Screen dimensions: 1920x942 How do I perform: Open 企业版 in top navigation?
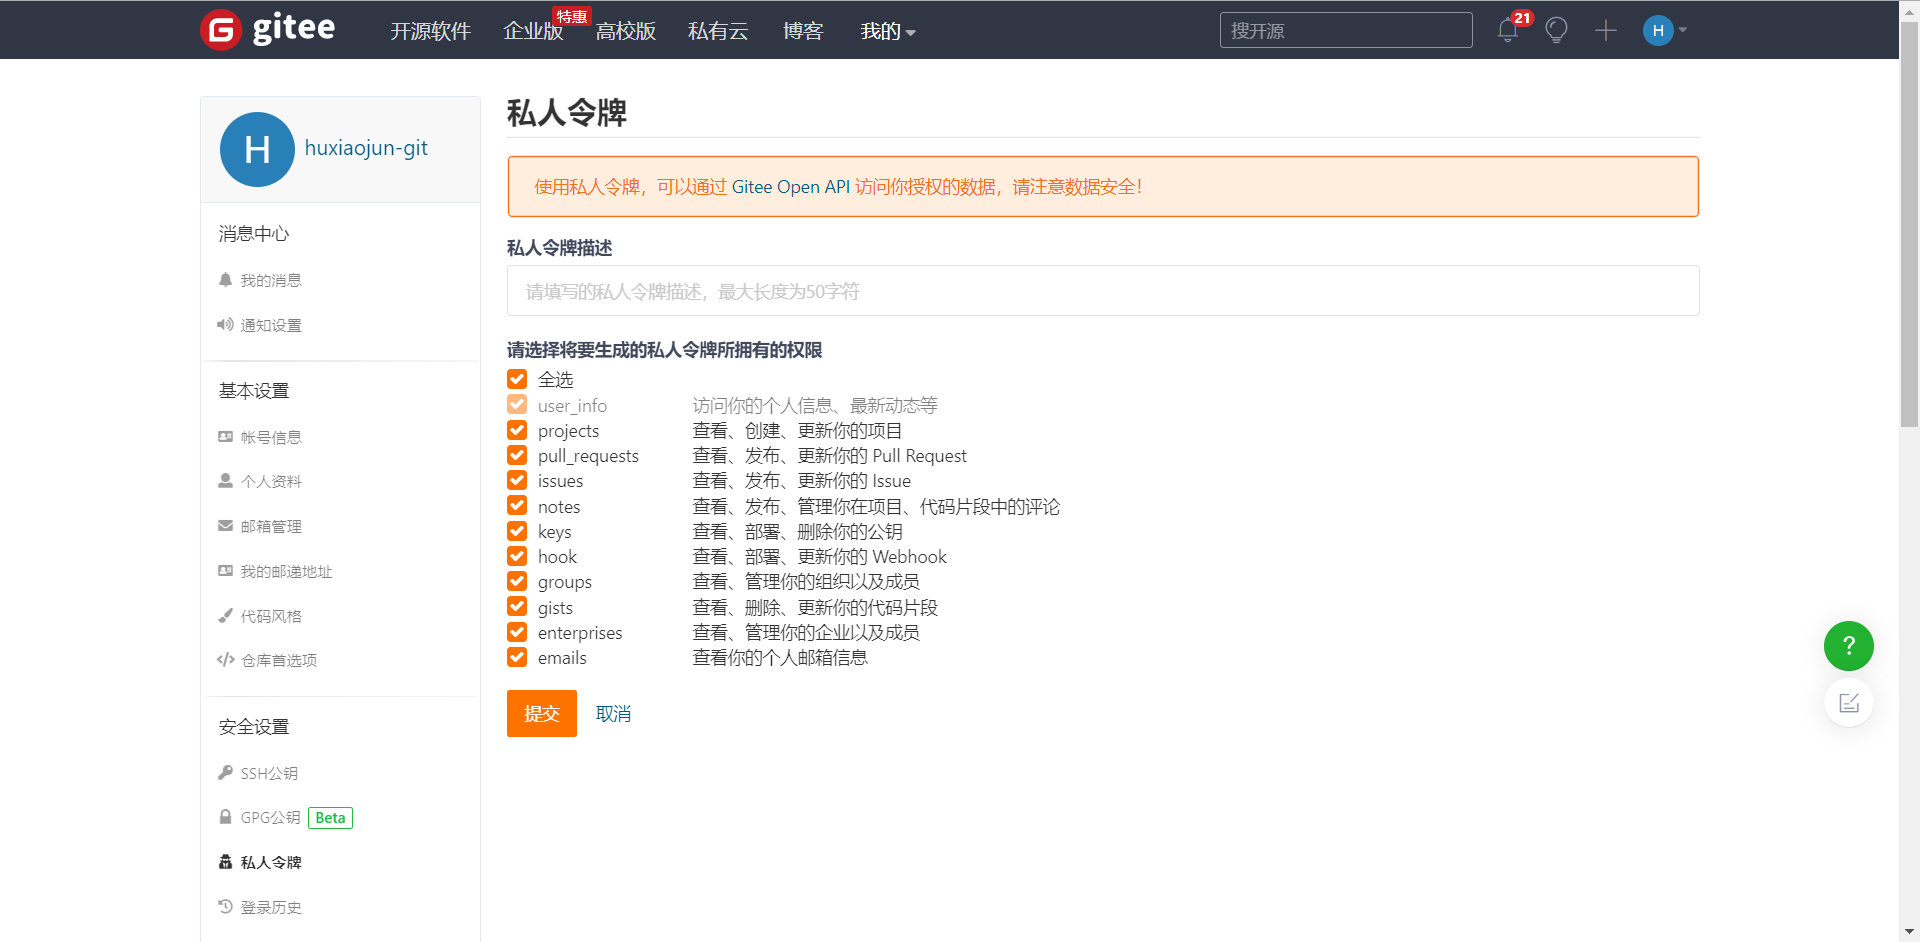pyautogui.click(x=533, y=32)
